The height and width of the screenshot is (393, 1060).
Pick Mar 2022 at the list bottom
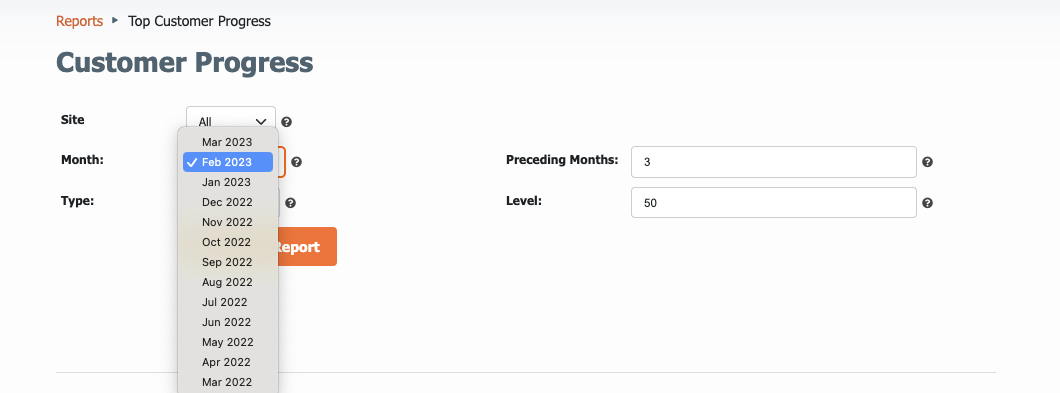[228, 382]
